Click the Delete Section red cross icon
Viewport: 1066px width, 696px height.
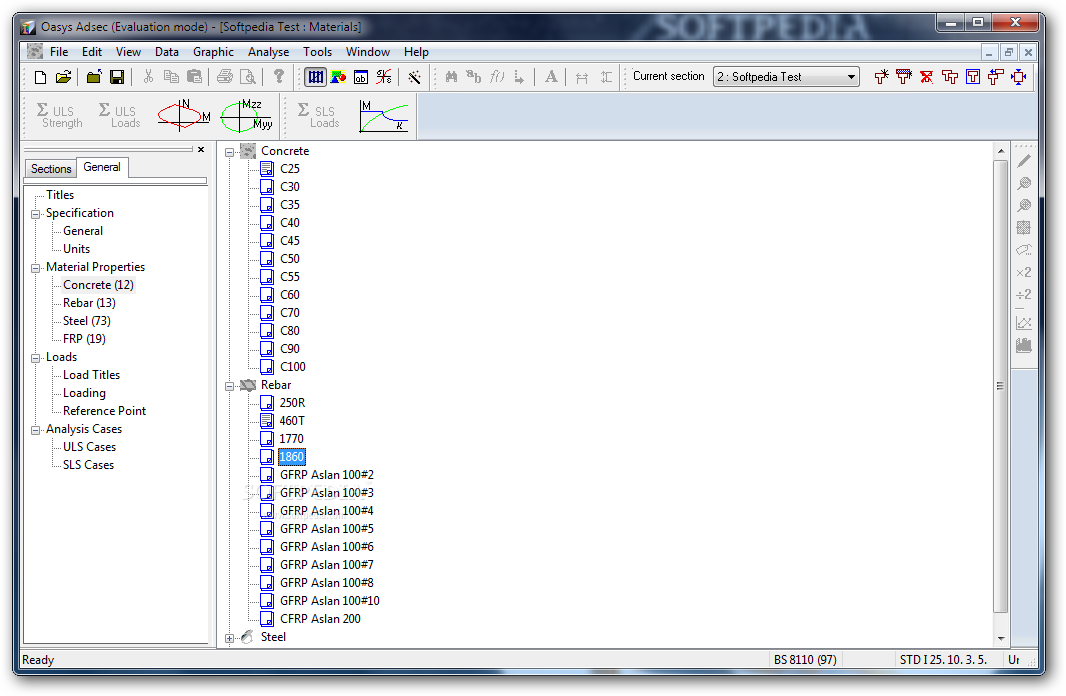click(x=927, y=77)
